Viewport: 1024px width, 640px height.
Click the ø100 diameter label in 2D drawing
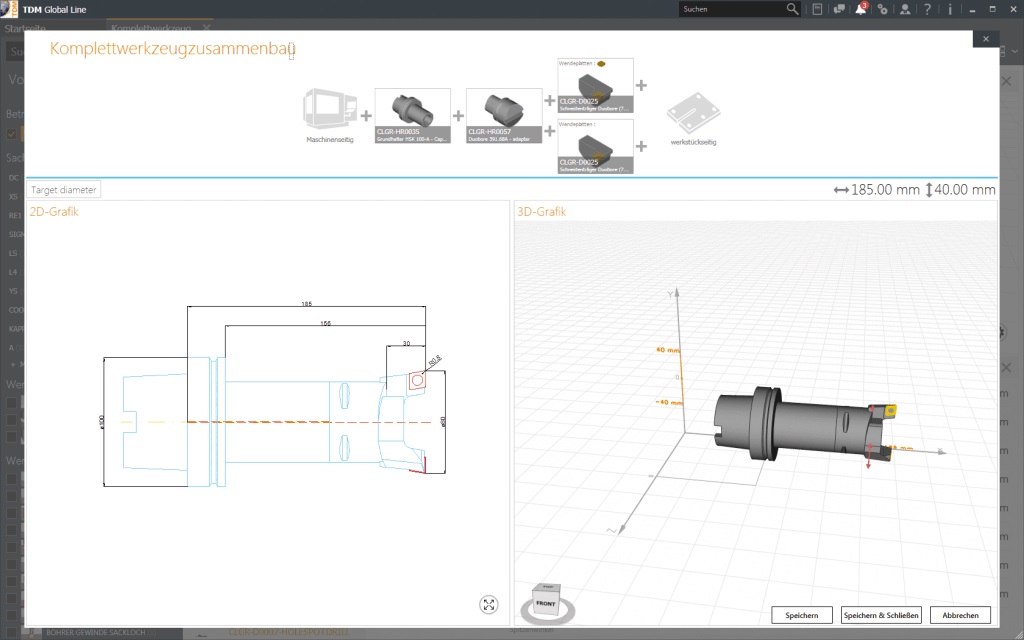click(x=101, y=422)
